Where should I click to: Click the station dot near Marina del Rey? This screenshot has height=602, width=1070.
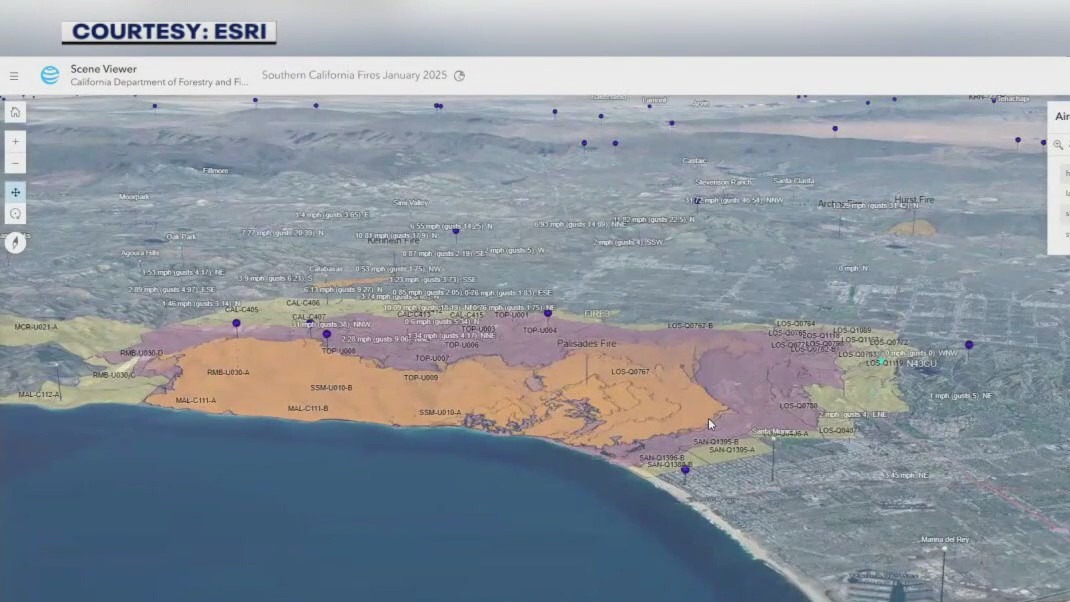[945, 548]
